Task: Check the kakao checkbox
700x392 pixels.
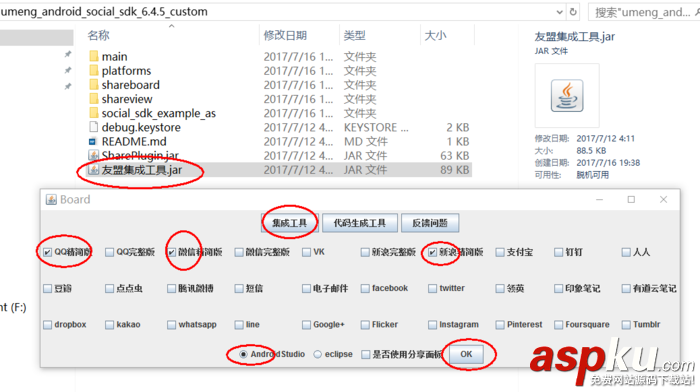Action: tap(109, 325)
